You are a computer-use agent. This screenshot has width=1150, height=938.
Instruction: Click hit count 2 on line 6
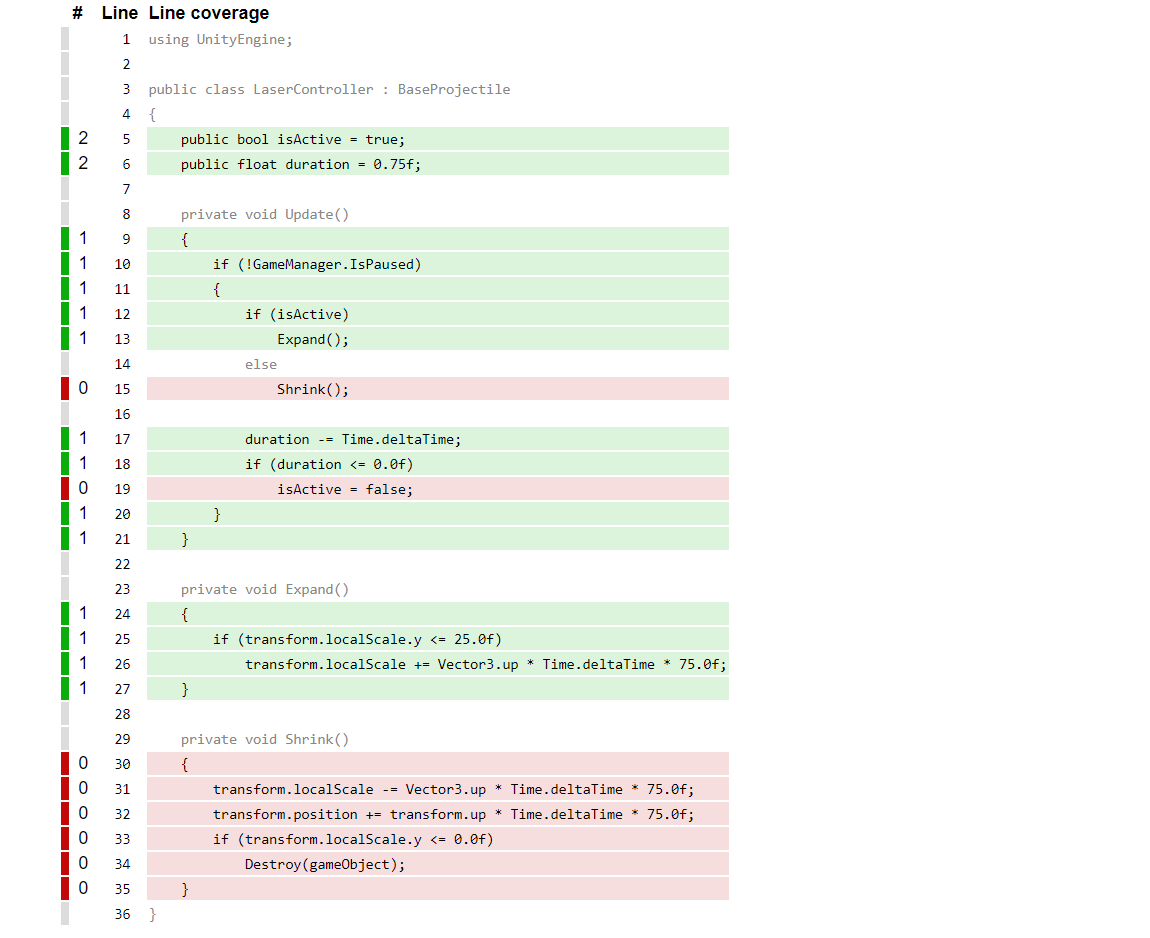83,164
